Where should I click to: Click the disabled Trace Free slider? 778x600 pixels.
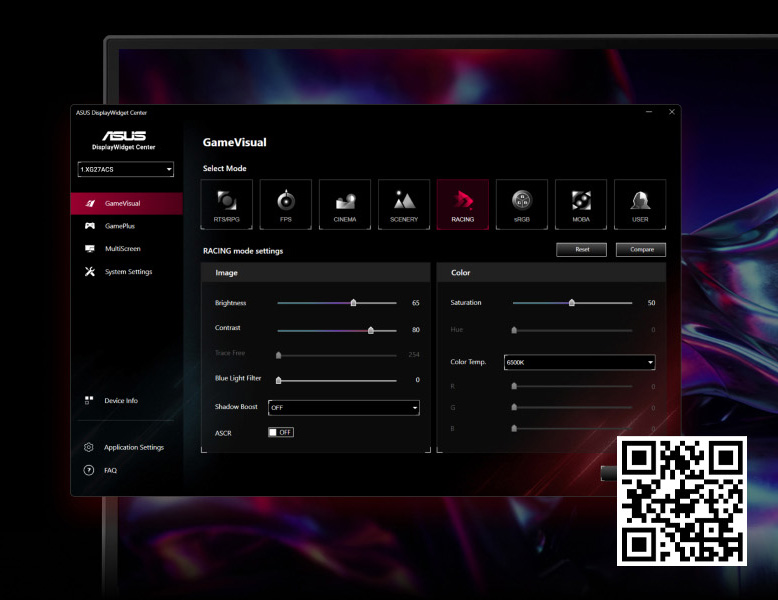coord(337,355)
